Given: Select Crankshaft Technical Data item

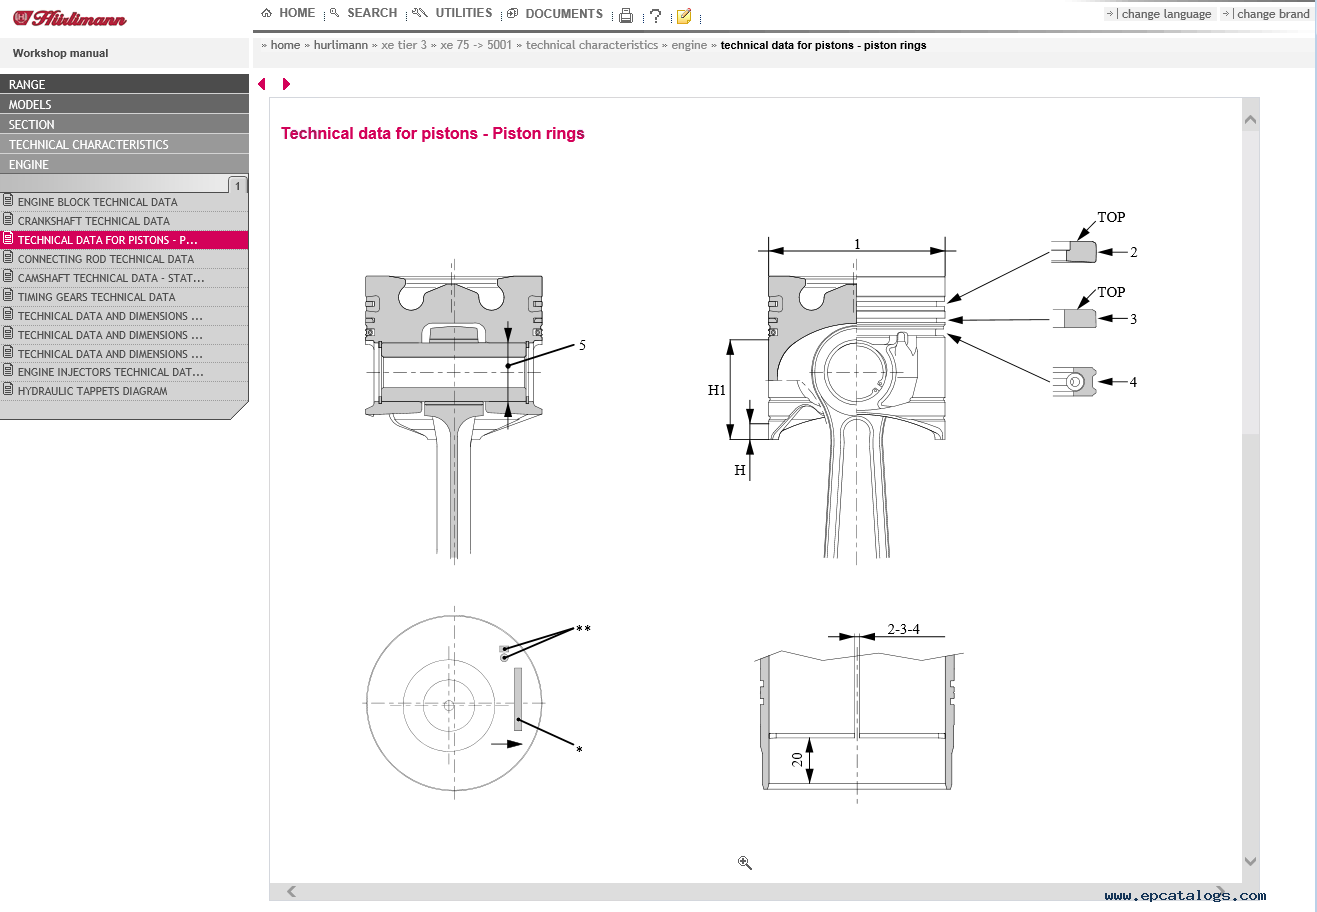Looking at the screenshot, I should 94,221.
